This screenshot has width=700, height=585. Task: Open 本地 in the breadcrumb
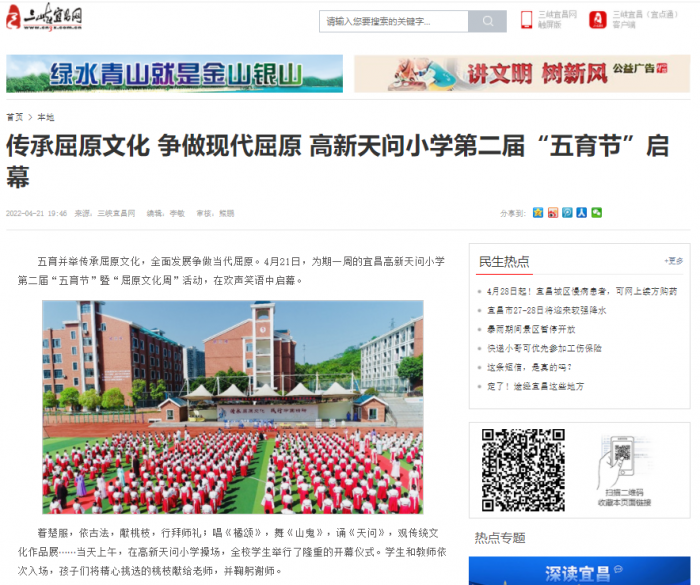point(46,117)
